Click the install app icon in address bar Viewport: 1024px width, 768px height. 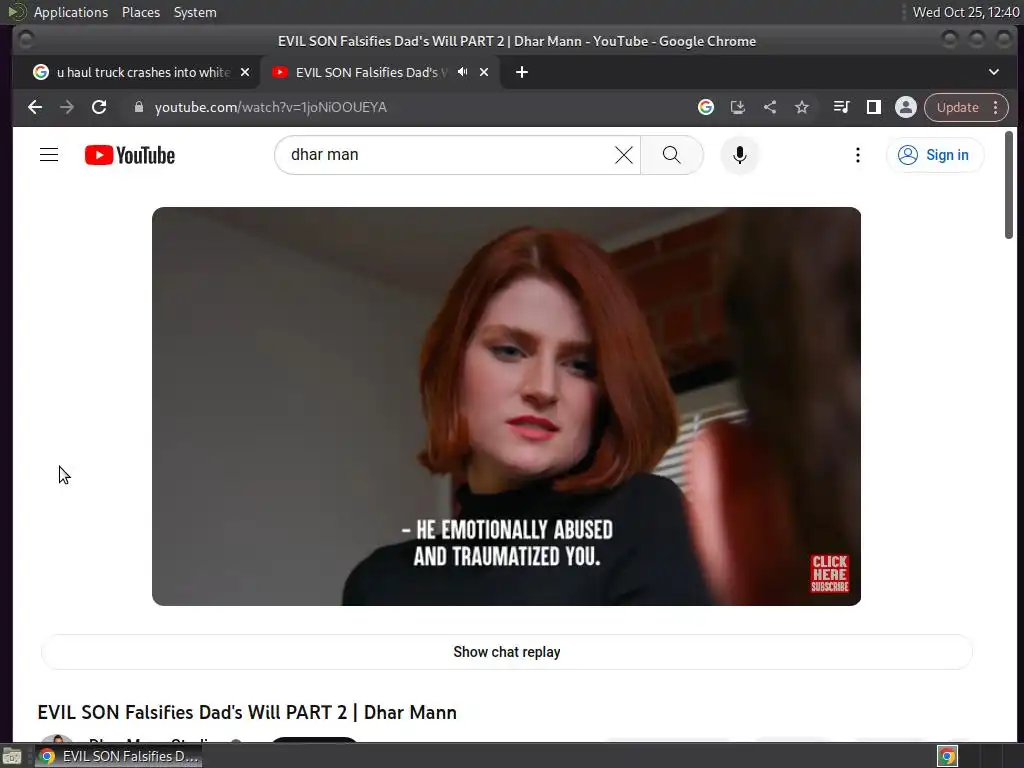pos(738,107)
